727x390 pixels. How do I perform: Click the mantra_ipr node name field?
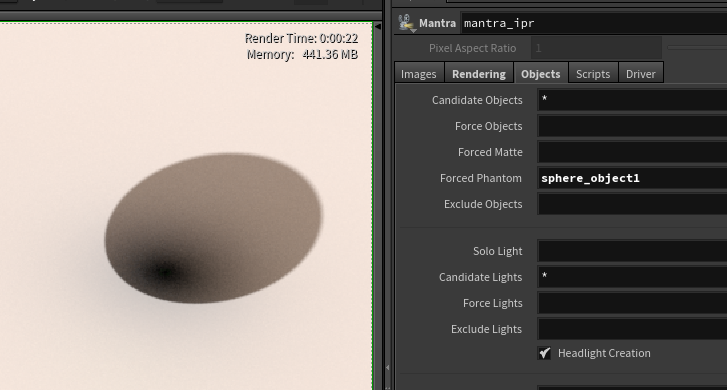(593, 23)
